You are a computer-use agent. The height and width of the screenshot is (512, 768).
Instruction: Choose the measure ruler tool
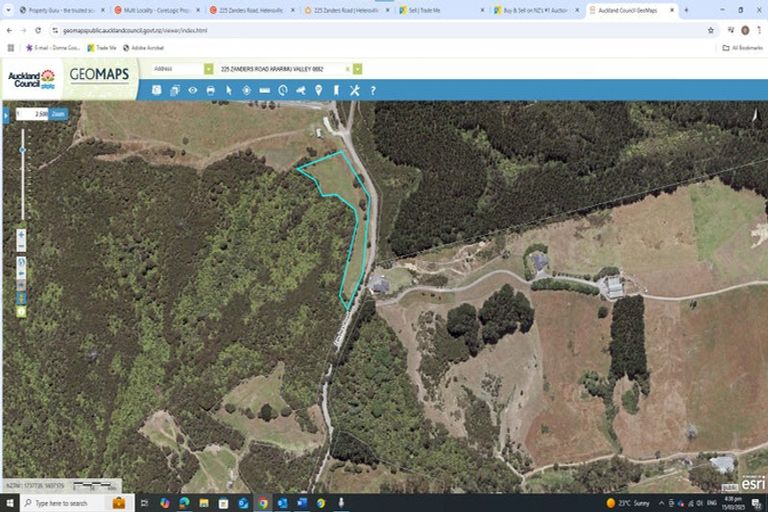[x=264, y=90]
